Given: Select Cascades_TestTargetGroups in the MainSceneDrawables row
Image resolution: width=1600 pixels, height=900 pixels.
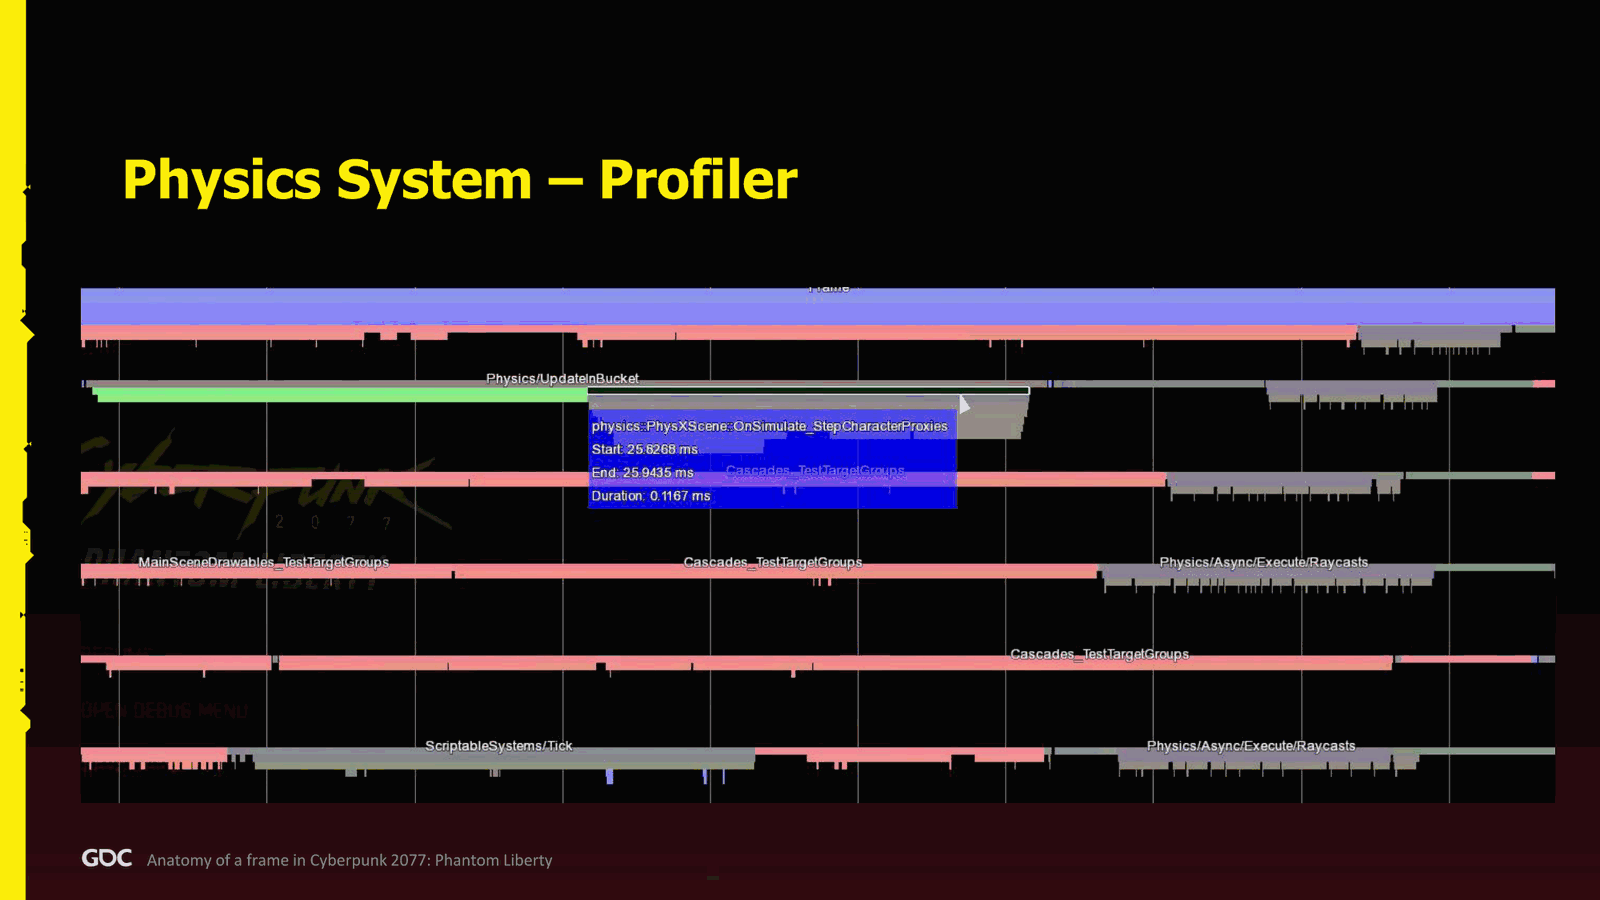Looking at the screenshot, I should (x=772, y=562).
